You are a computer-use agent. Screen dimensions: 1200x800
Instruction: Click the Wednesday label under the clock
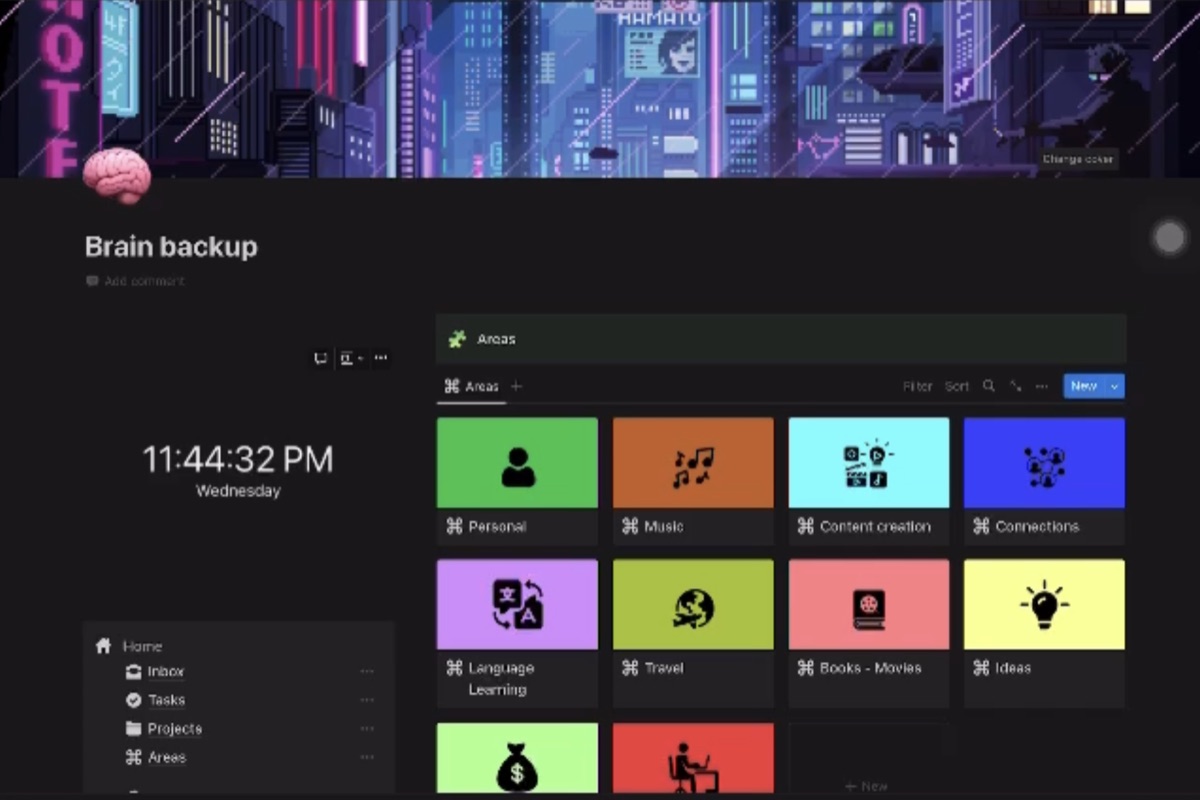238,491
